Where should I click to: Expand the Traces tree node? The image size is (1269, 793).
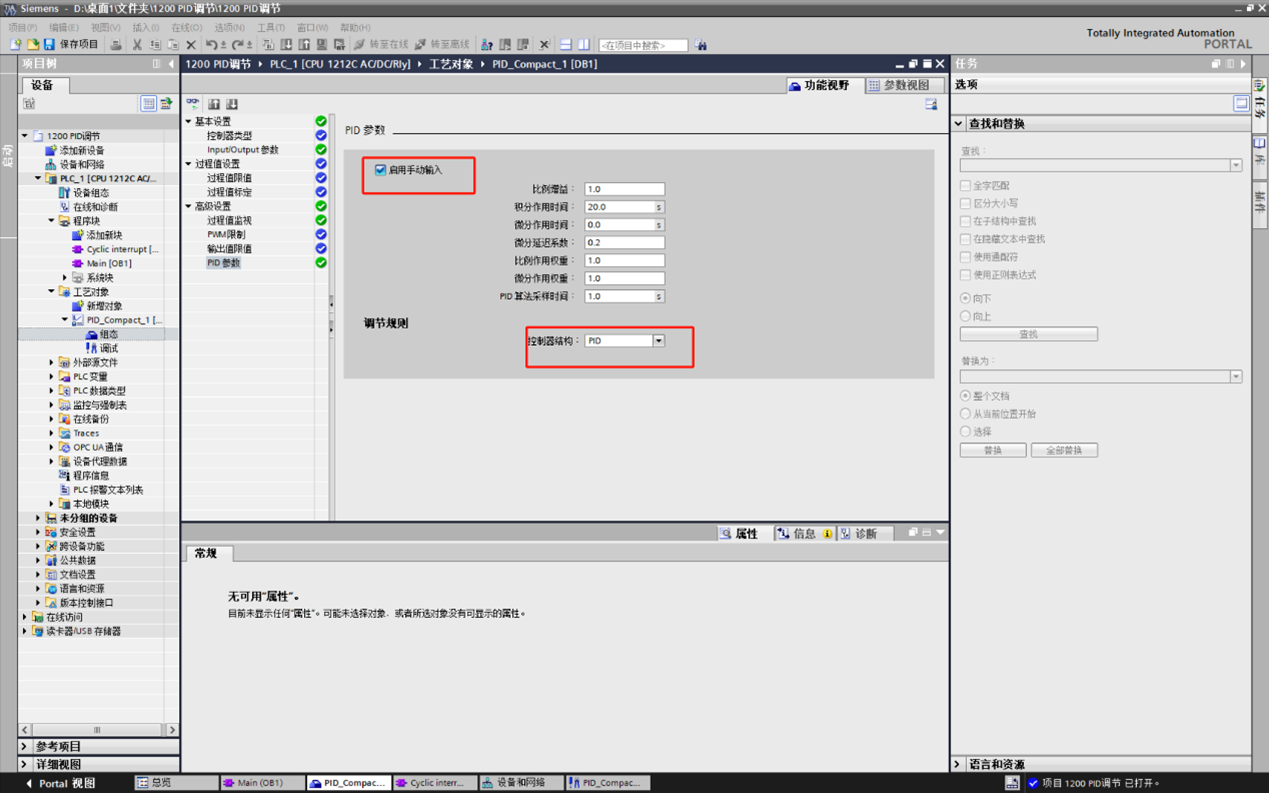coord(52,434)
